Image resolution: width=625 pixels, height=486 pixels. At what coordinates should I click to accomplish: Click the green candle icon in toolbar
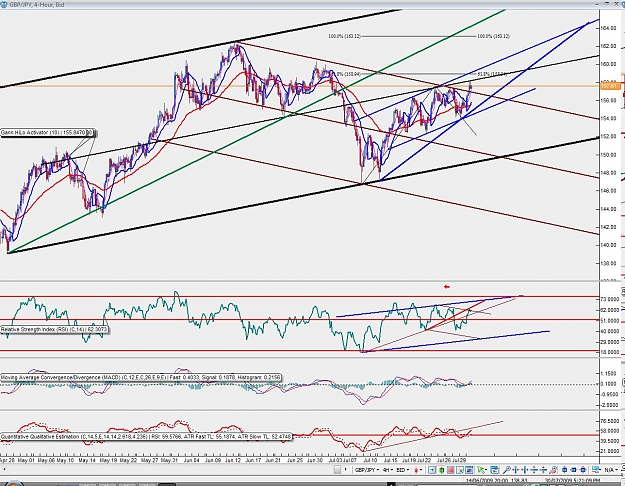[x=441, y=470]
